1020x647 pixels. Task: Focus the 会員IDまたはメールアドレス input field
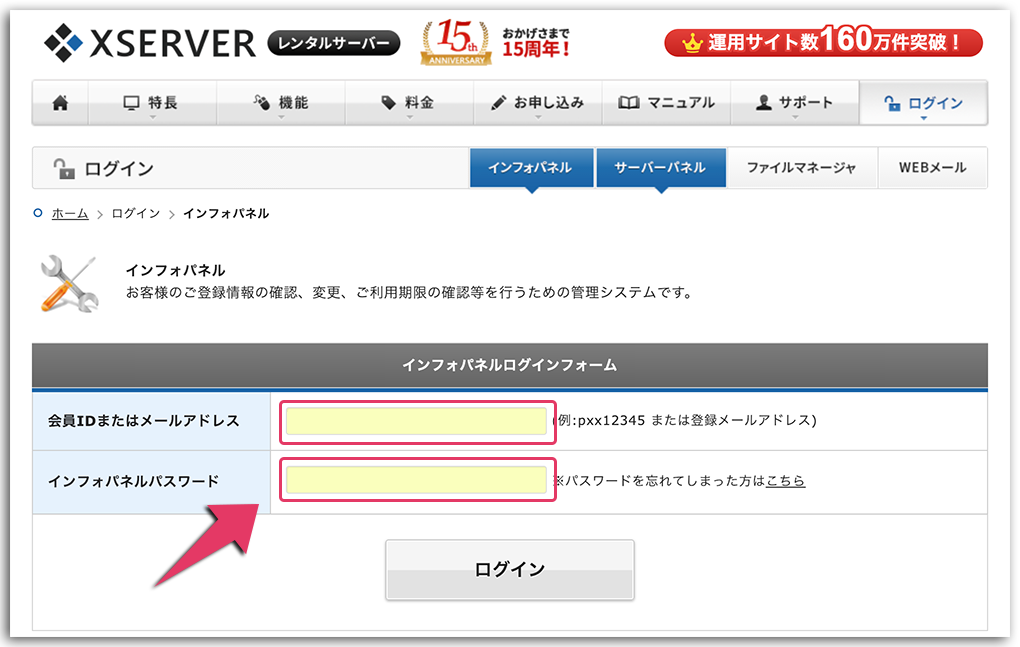click(x=416, y=421)
